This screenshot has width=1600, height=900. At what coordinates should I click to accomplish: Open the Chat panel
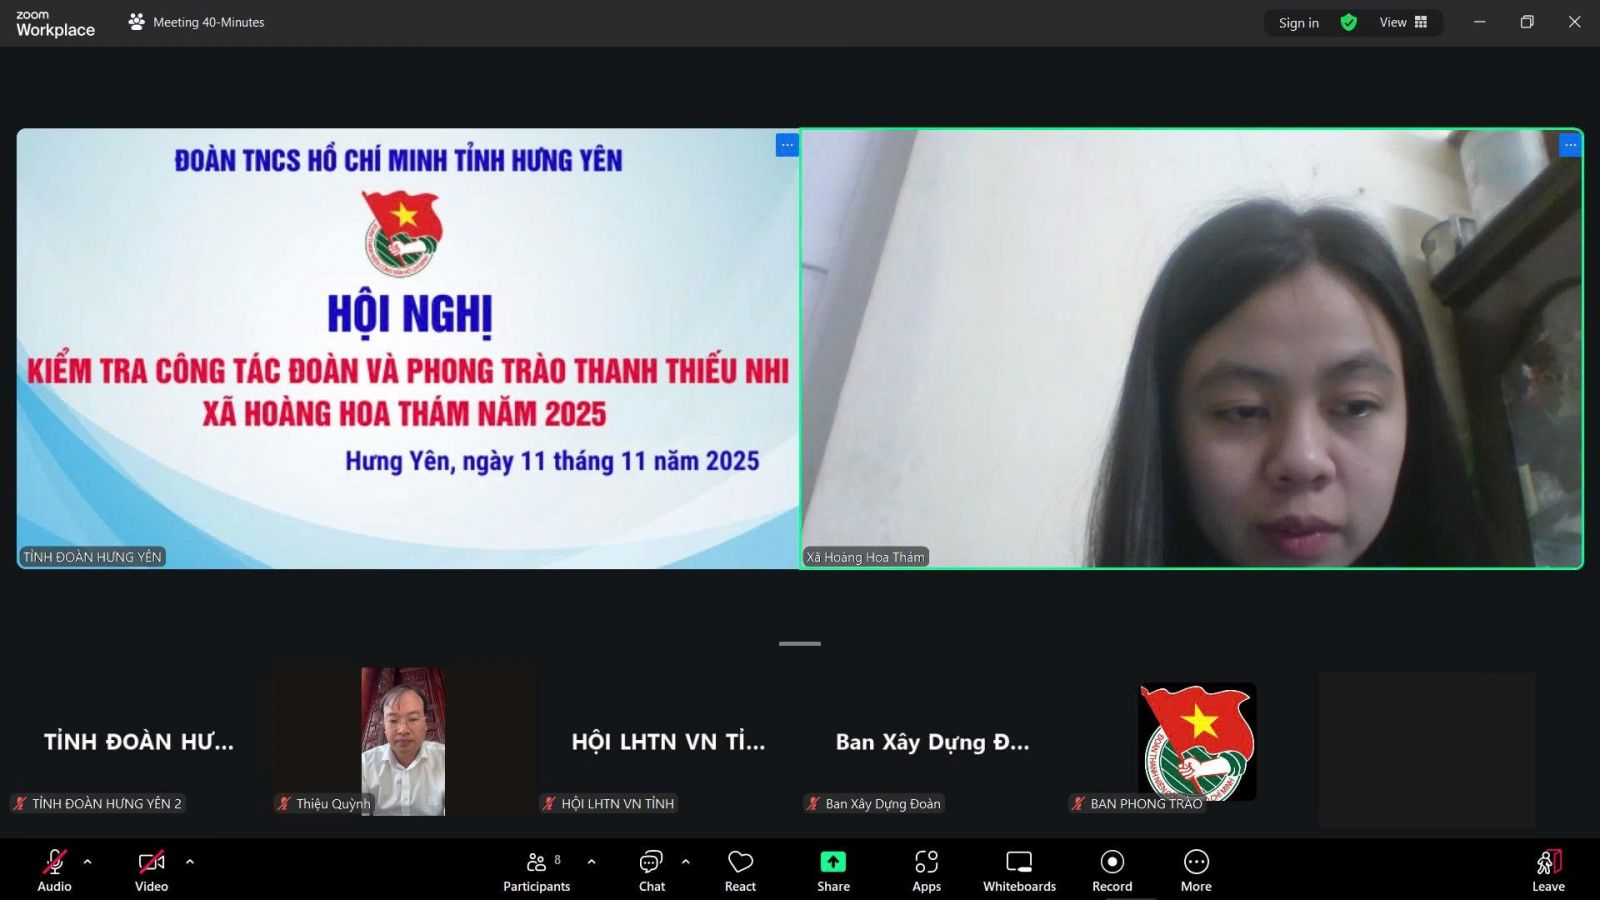pos(651,870)
